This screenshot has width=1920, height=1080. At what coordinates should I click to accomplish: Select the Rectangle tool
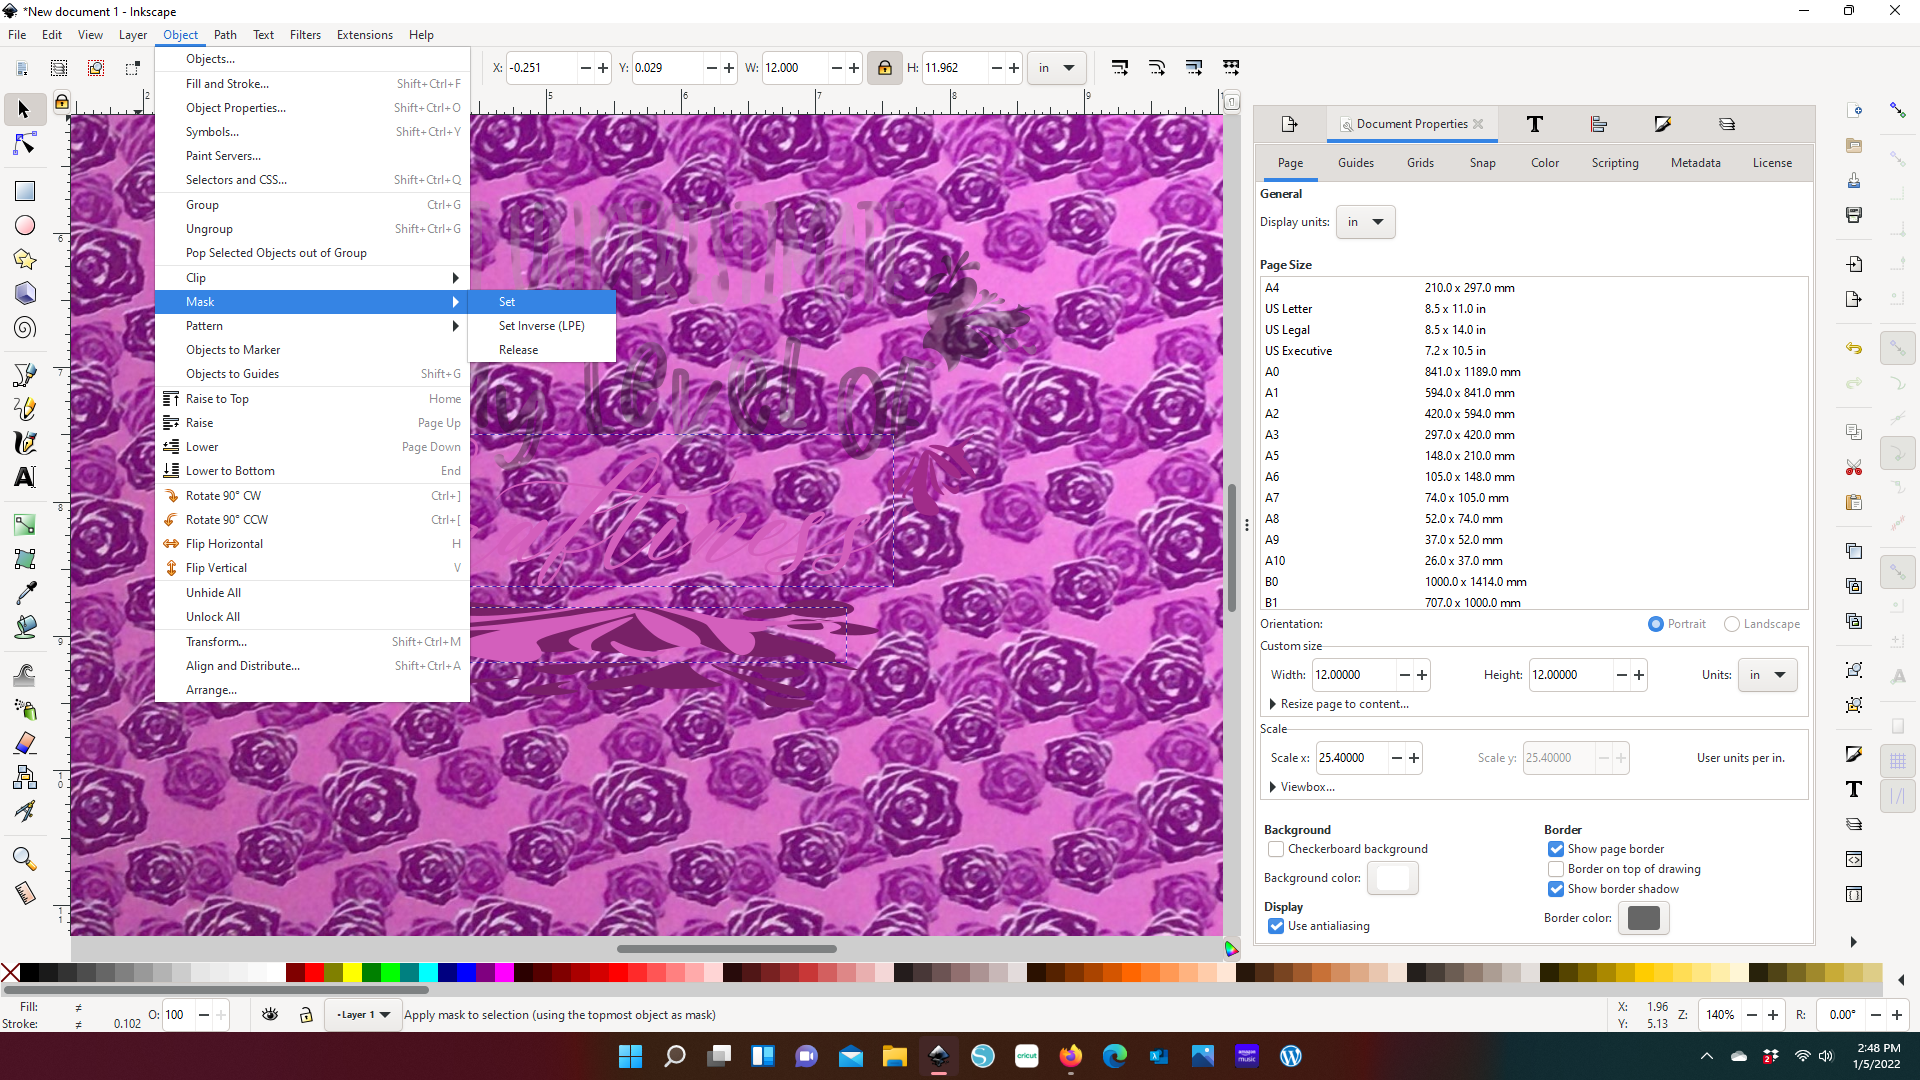tap(24, 191)
